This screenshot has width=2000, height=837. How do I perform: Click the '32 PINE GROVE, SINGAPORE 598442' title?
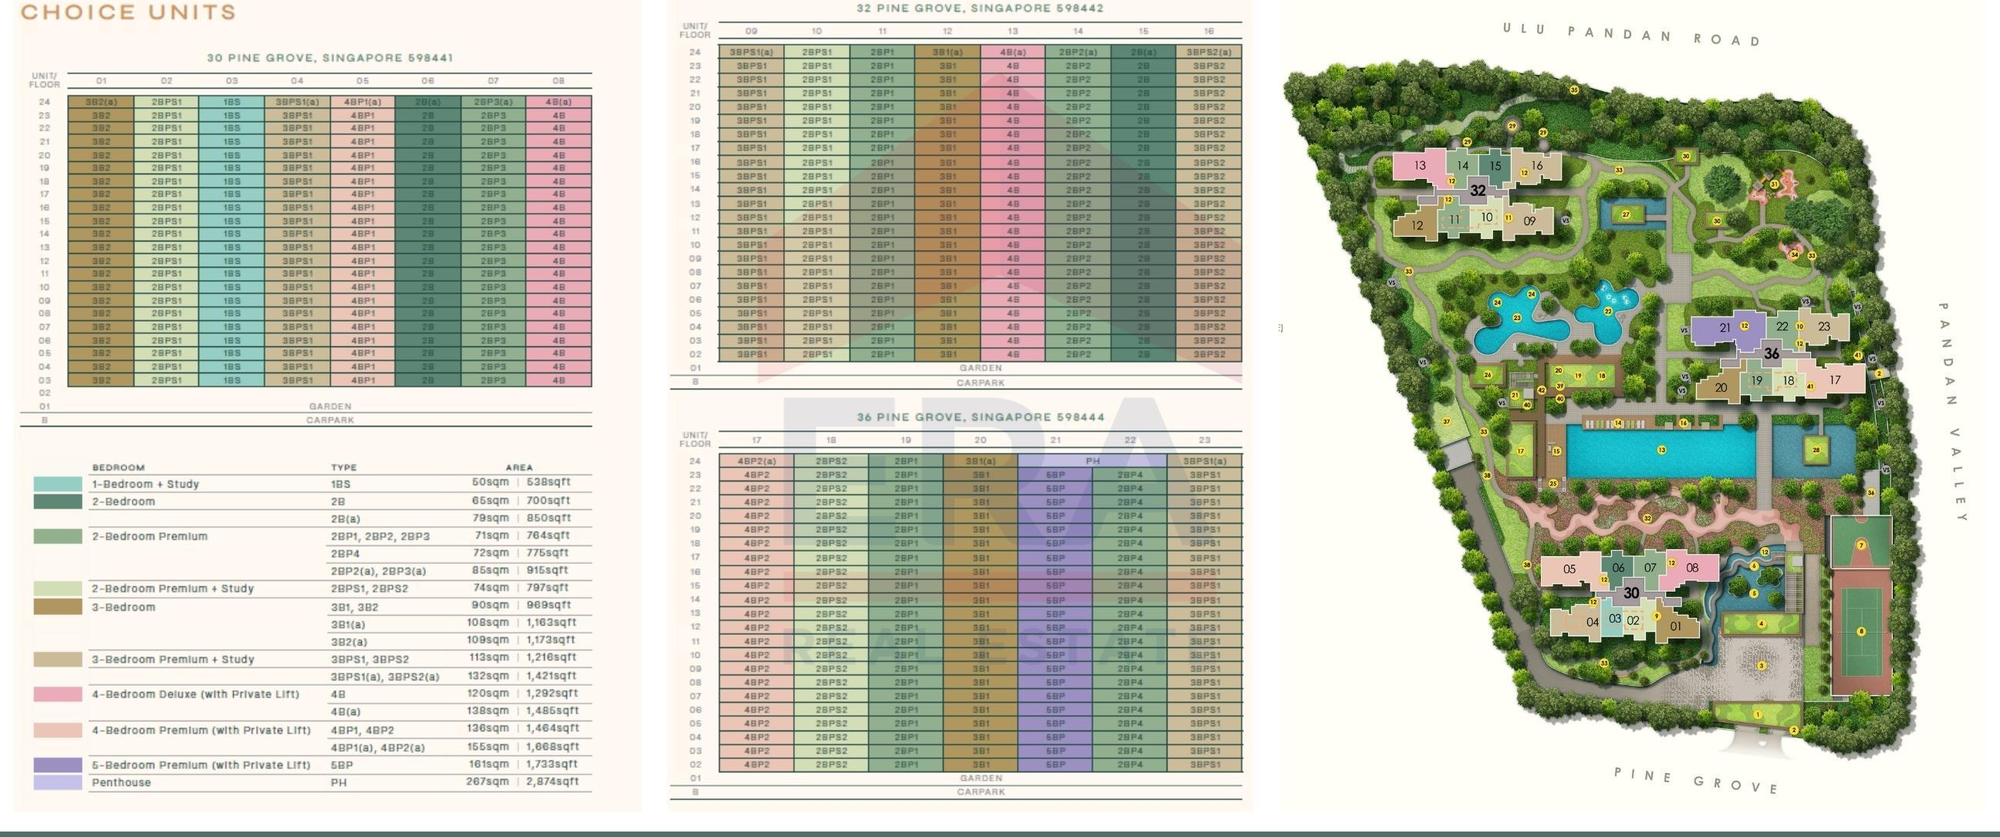click(x=980, y=8)
